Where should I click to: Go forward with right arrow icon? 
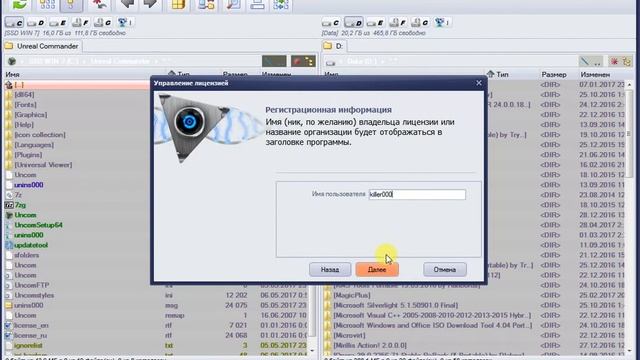tap(151, 4)
